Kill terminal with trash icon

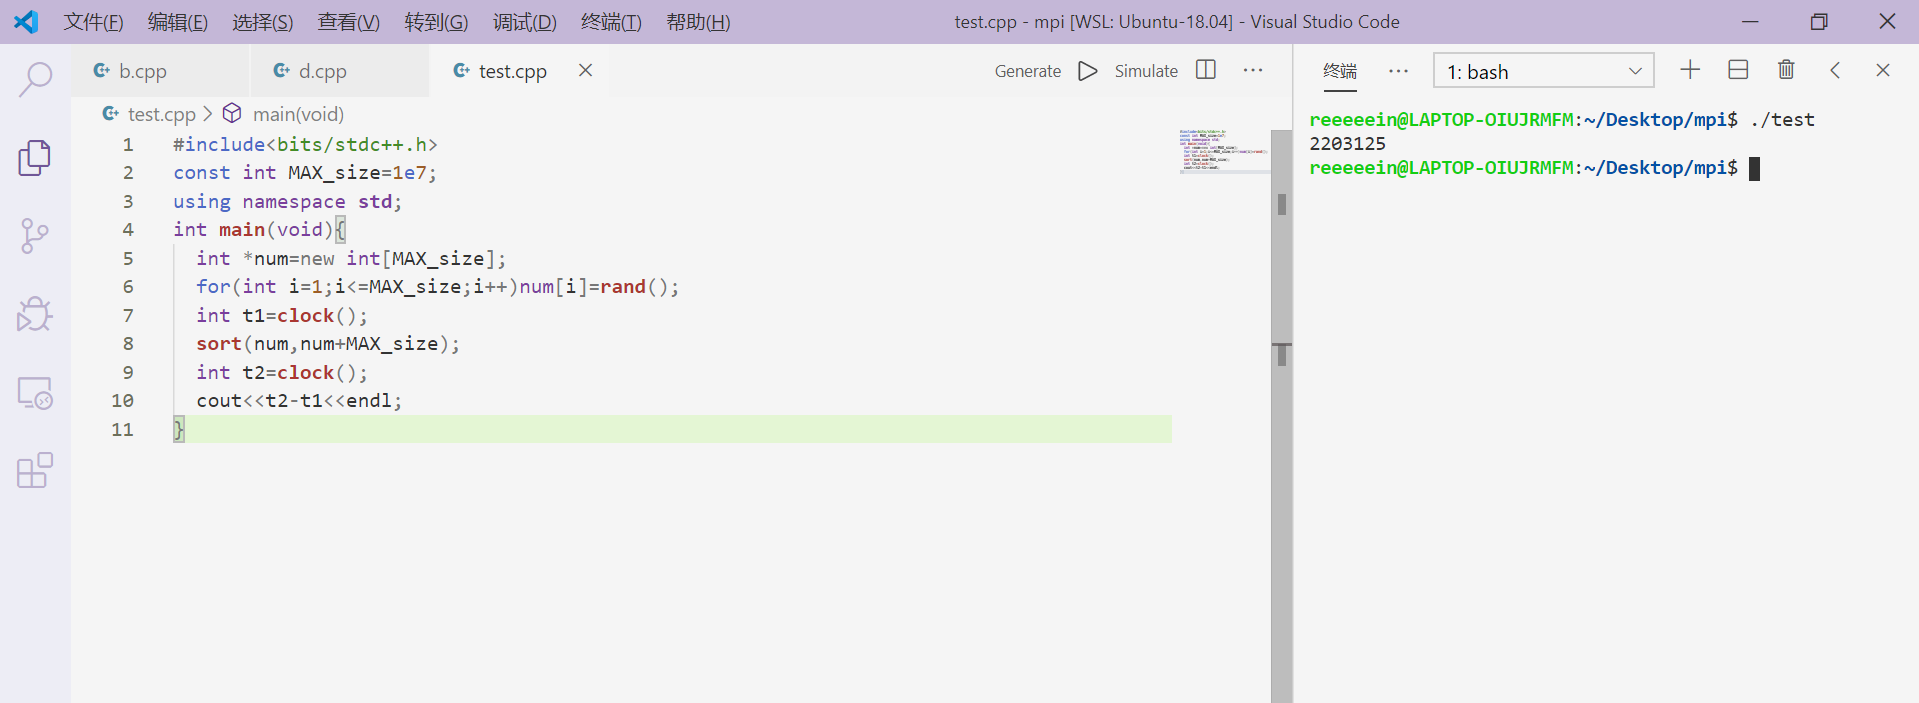pos(1786,69)
